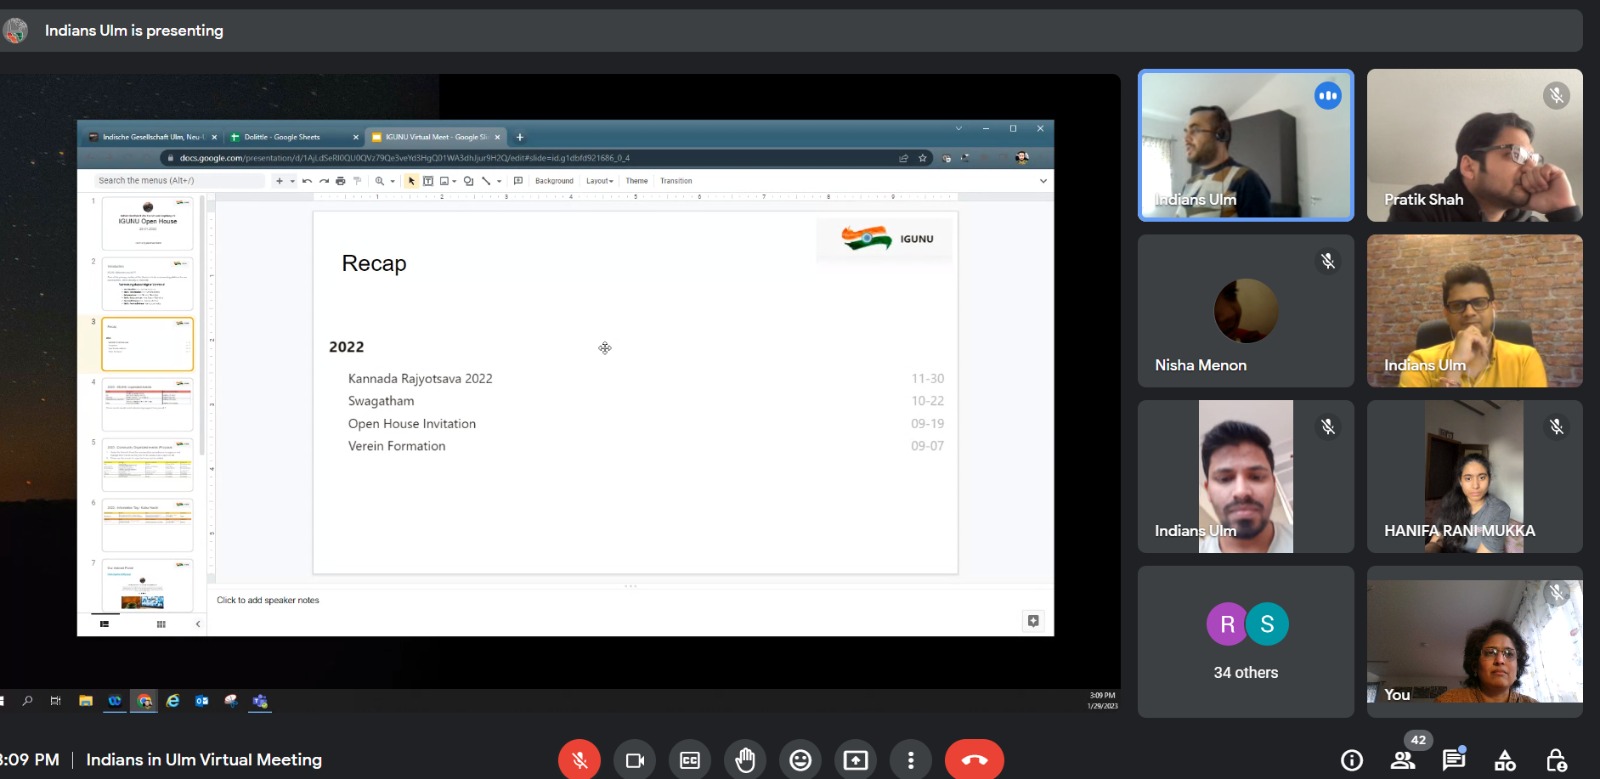1600x779 pixels.
Task: Select the Shape tool
Action: pyautogui.click(x=468, y=181)
